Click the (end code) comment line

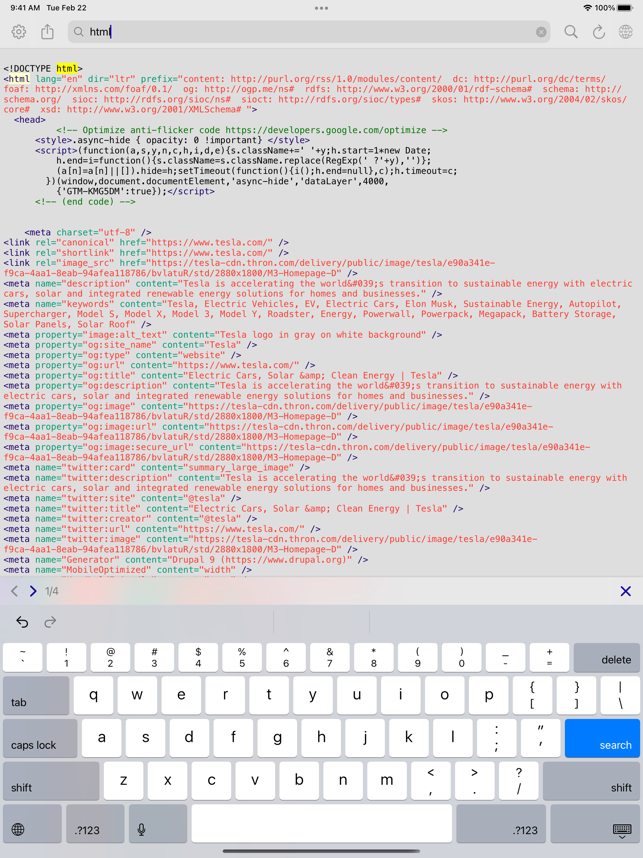click(85, 201)
